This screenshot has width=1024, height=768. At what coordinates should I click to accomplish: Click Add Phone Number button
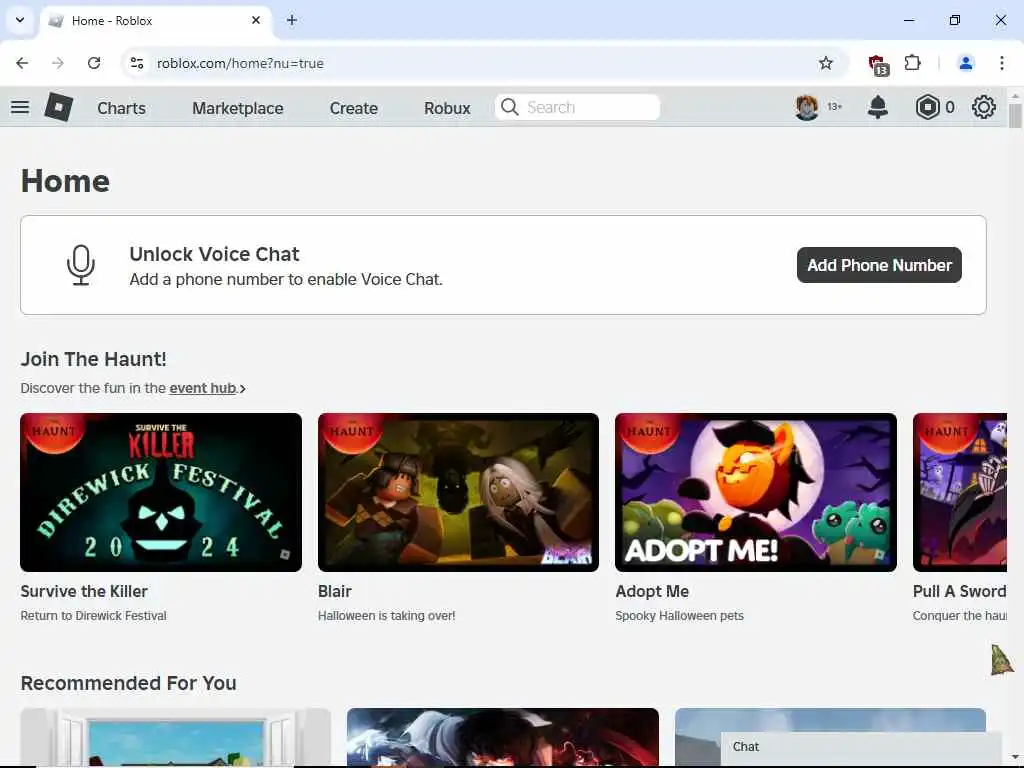click(879, 265)
